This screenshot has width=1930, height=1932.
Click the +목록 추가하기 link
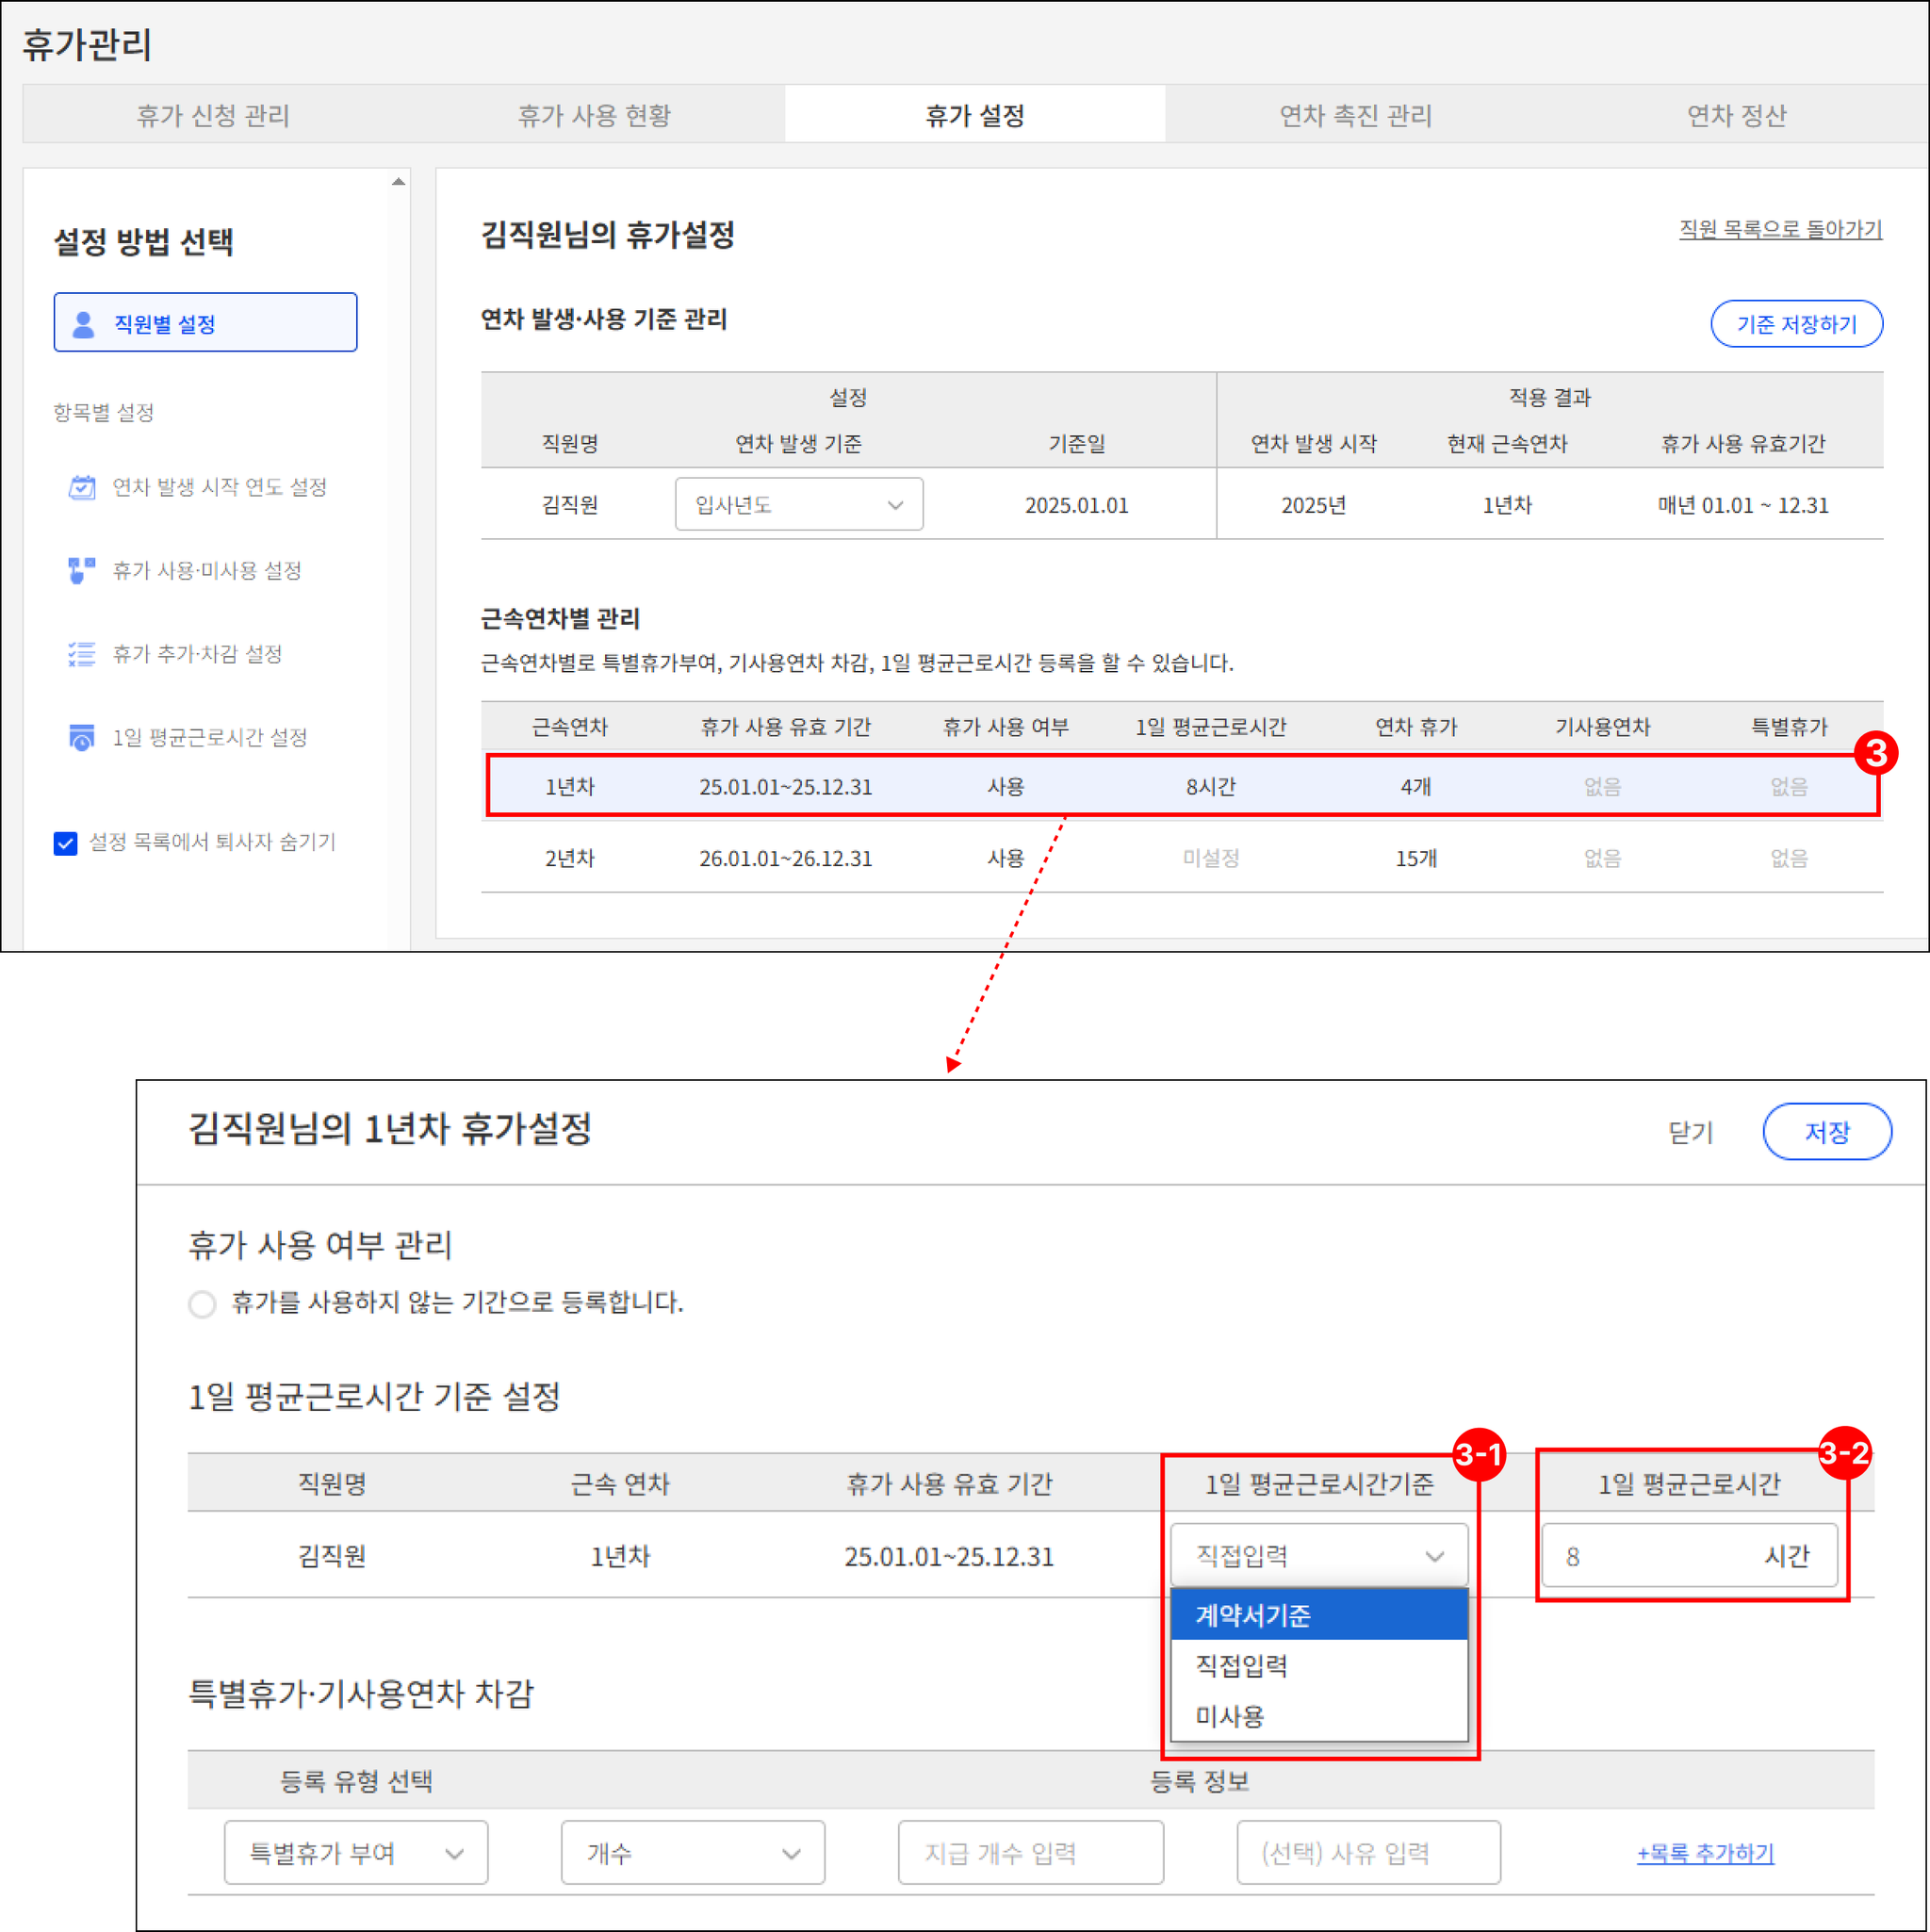(1705, 1853)
